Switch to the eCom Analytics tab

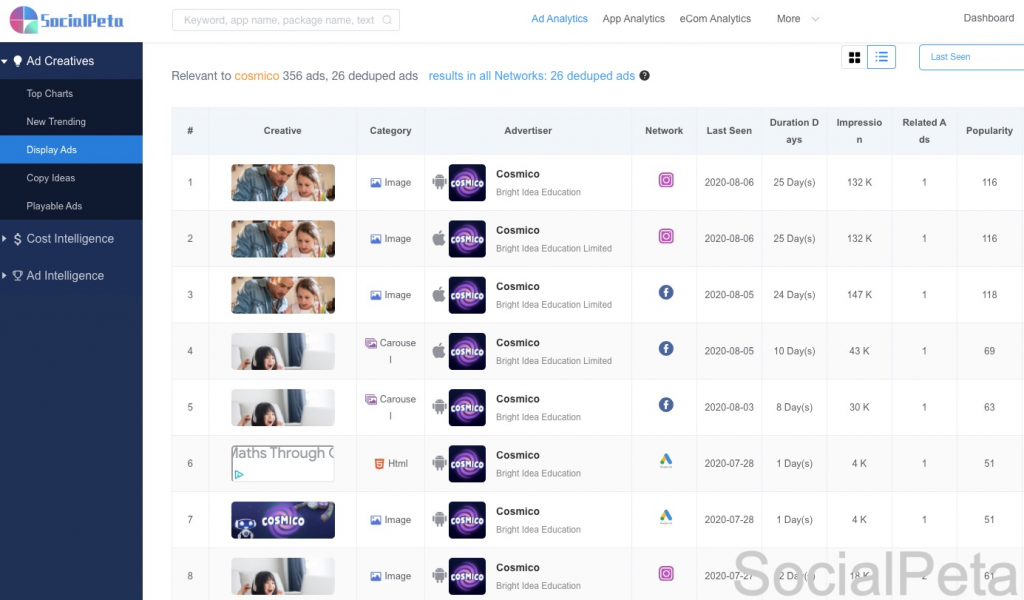click(715, 19)
